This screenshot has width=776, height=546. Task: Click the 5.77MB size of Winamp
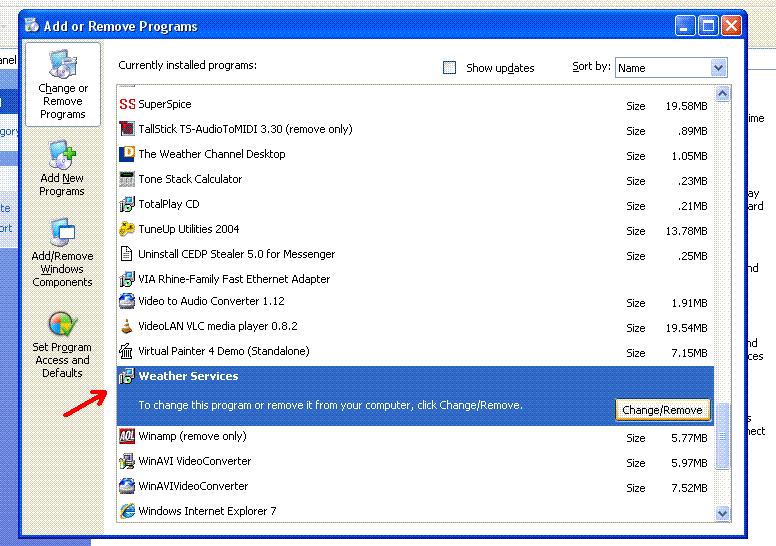(x=689, y=438)
